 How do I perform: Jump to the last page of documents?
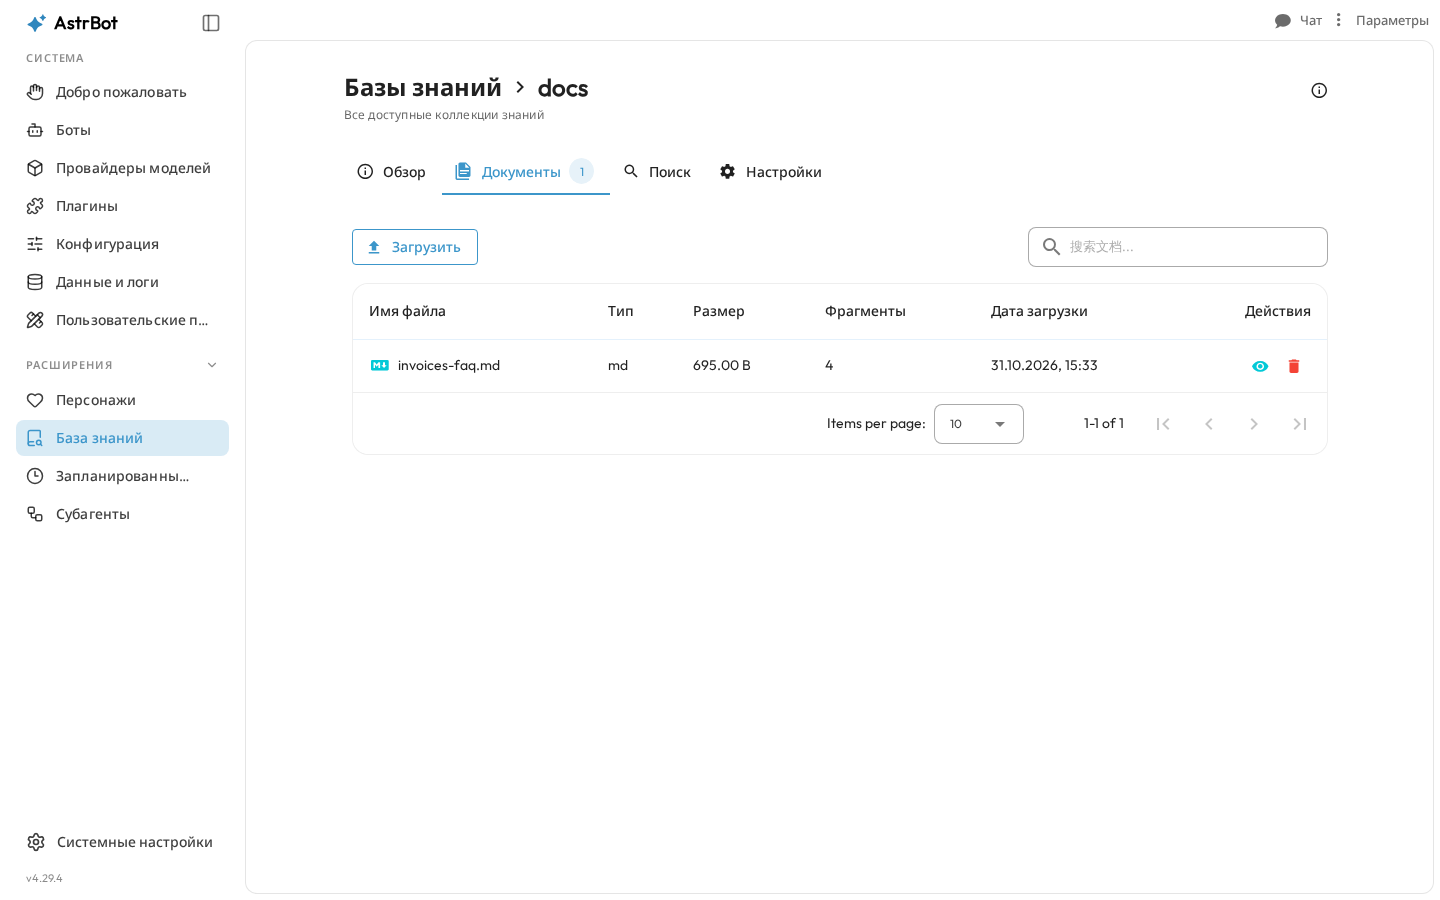(x=1300, y=424)
